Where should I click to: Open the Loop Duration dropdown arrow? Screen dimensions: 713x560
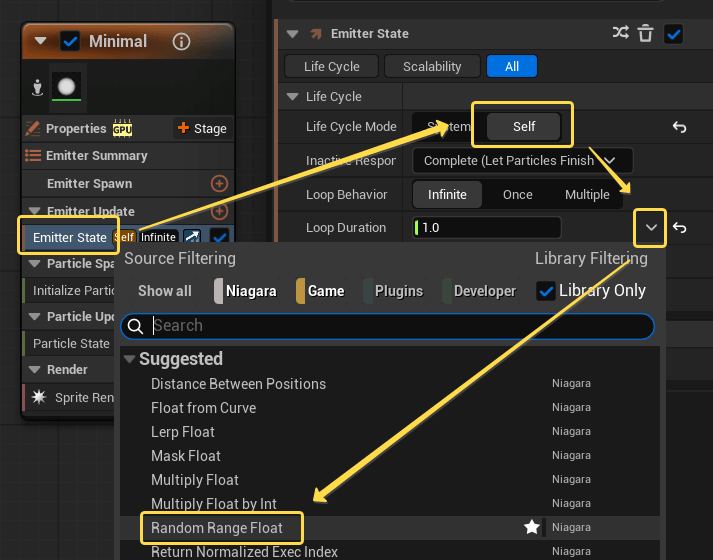coord(651,228)
